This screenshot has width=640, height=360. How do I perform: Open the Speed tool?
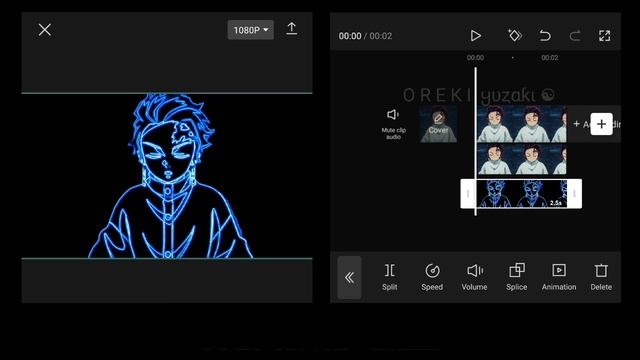(432, 277)
